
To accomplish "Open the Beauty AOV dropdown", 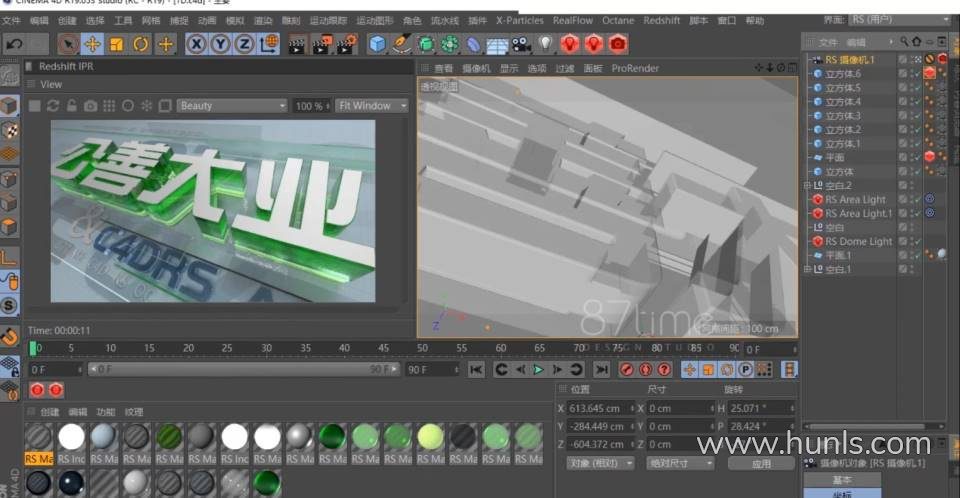I will (x=232, y=106).
